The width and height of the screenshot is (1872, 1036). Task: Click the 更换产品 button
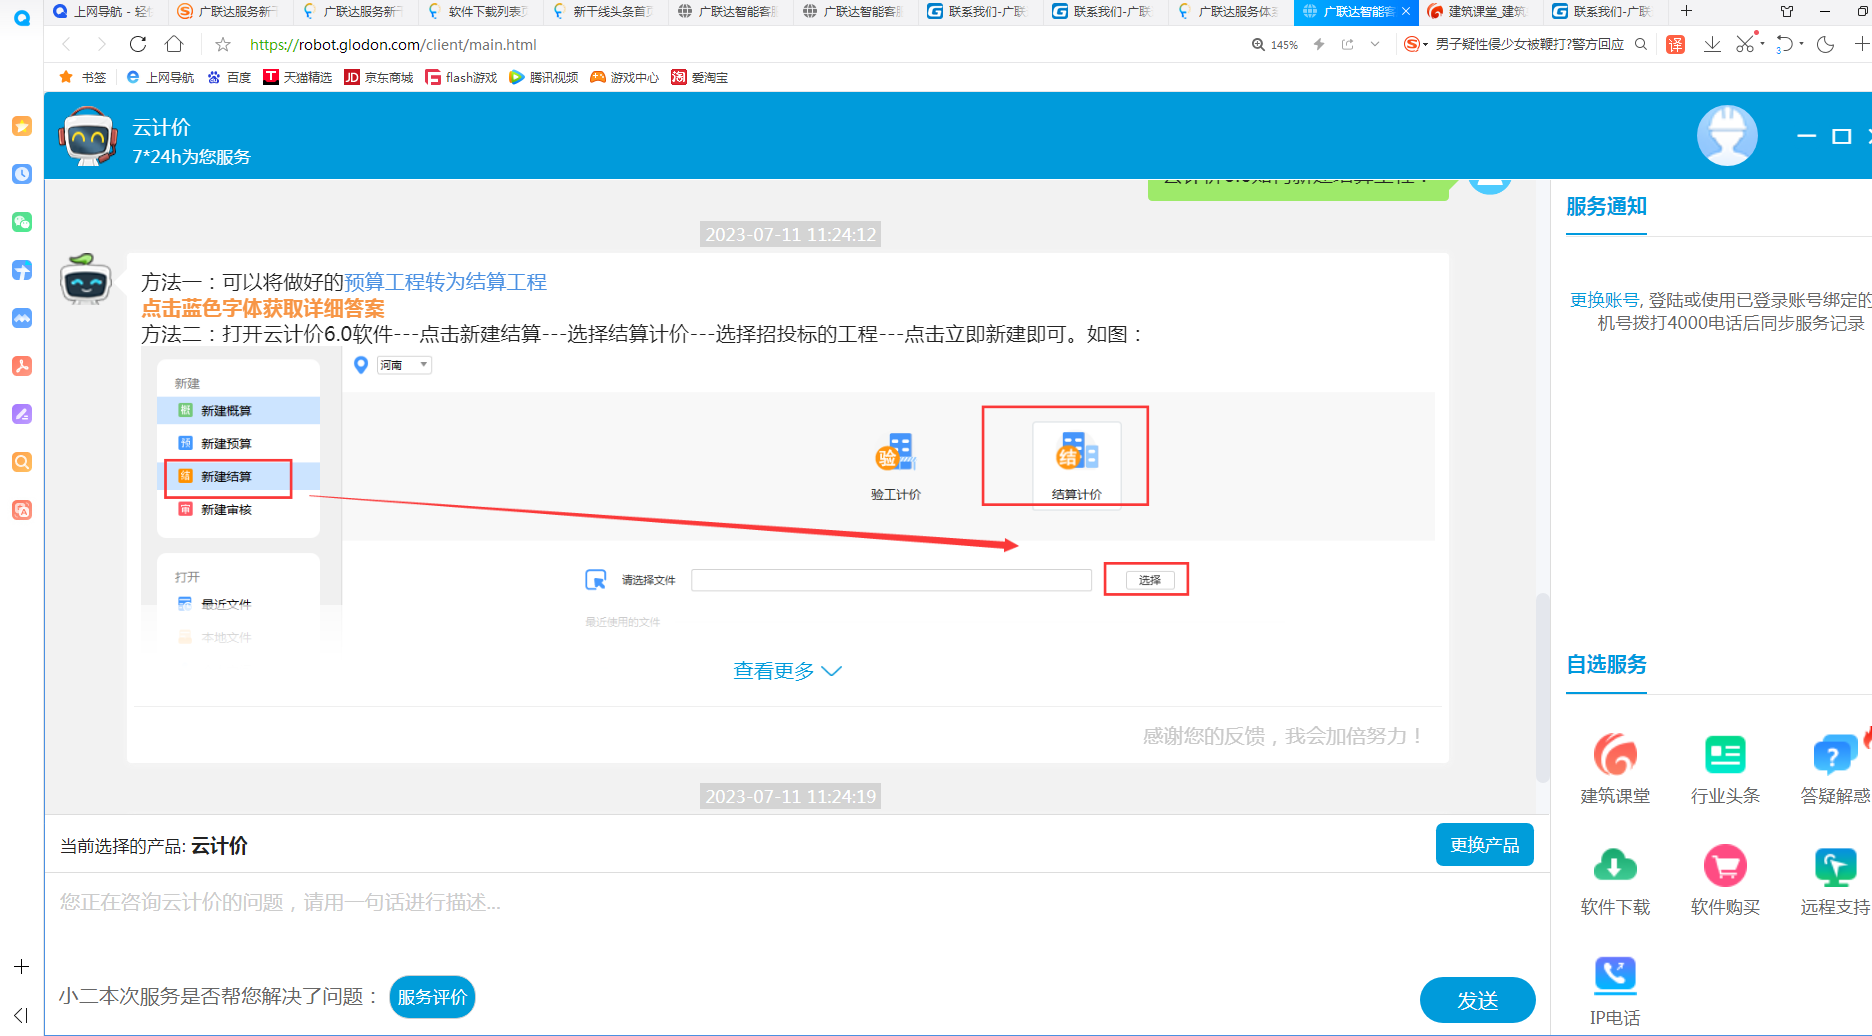click(1484, 845)
